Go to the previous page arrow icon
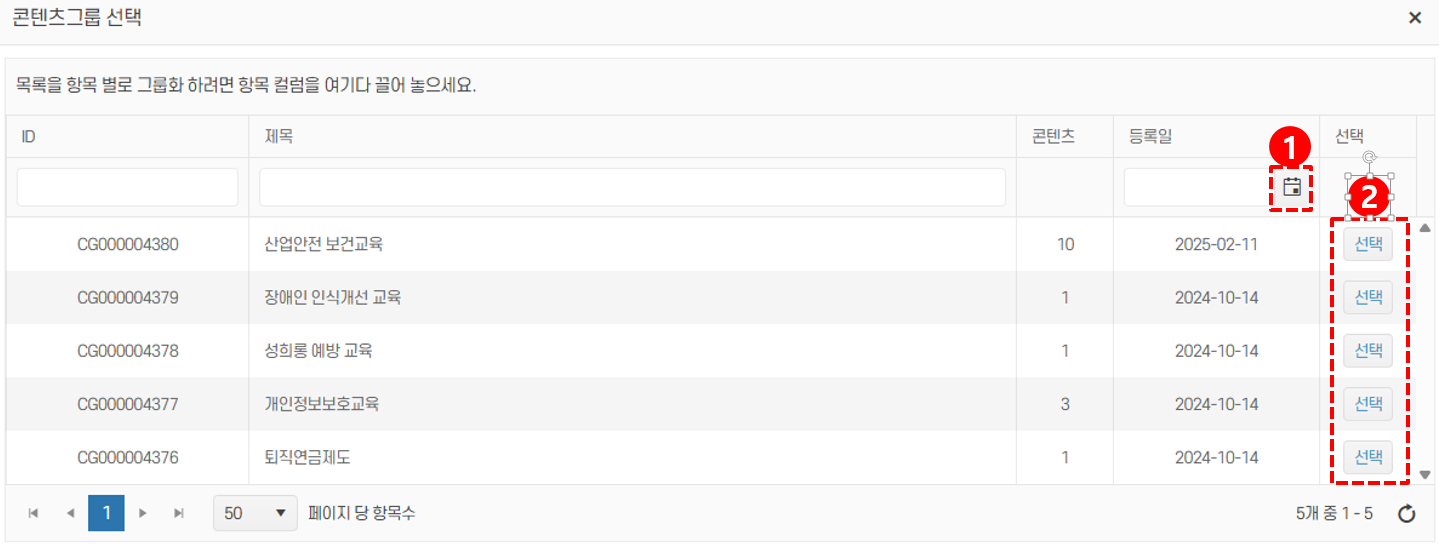 click(x=70, y=514)
